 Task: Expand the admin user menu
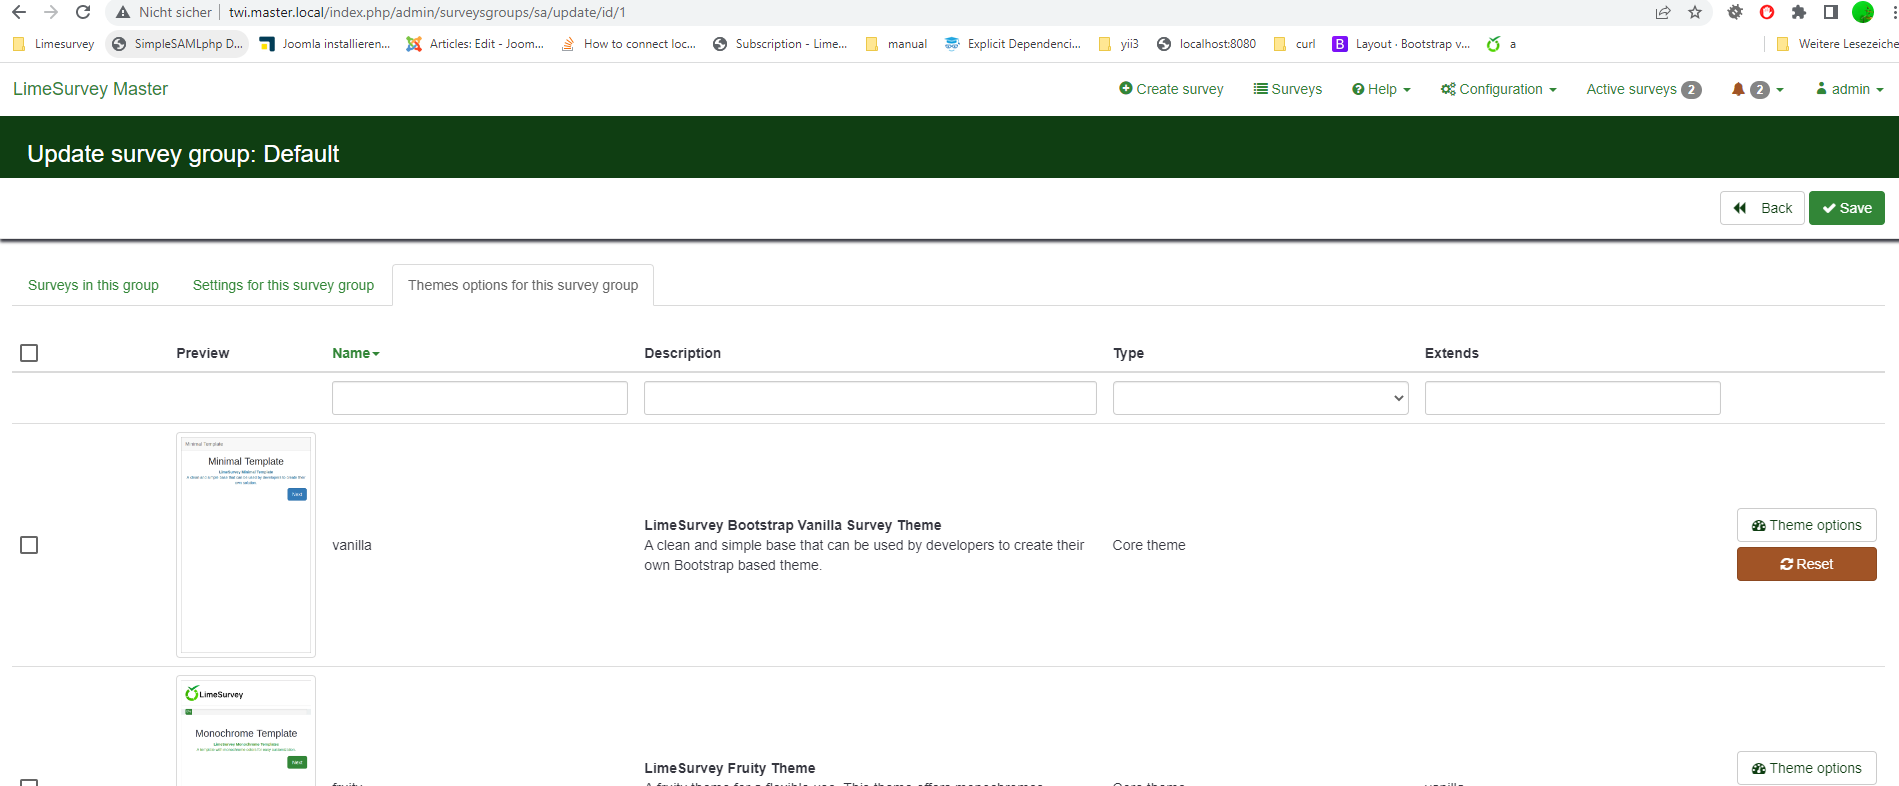click(1849, 89)
